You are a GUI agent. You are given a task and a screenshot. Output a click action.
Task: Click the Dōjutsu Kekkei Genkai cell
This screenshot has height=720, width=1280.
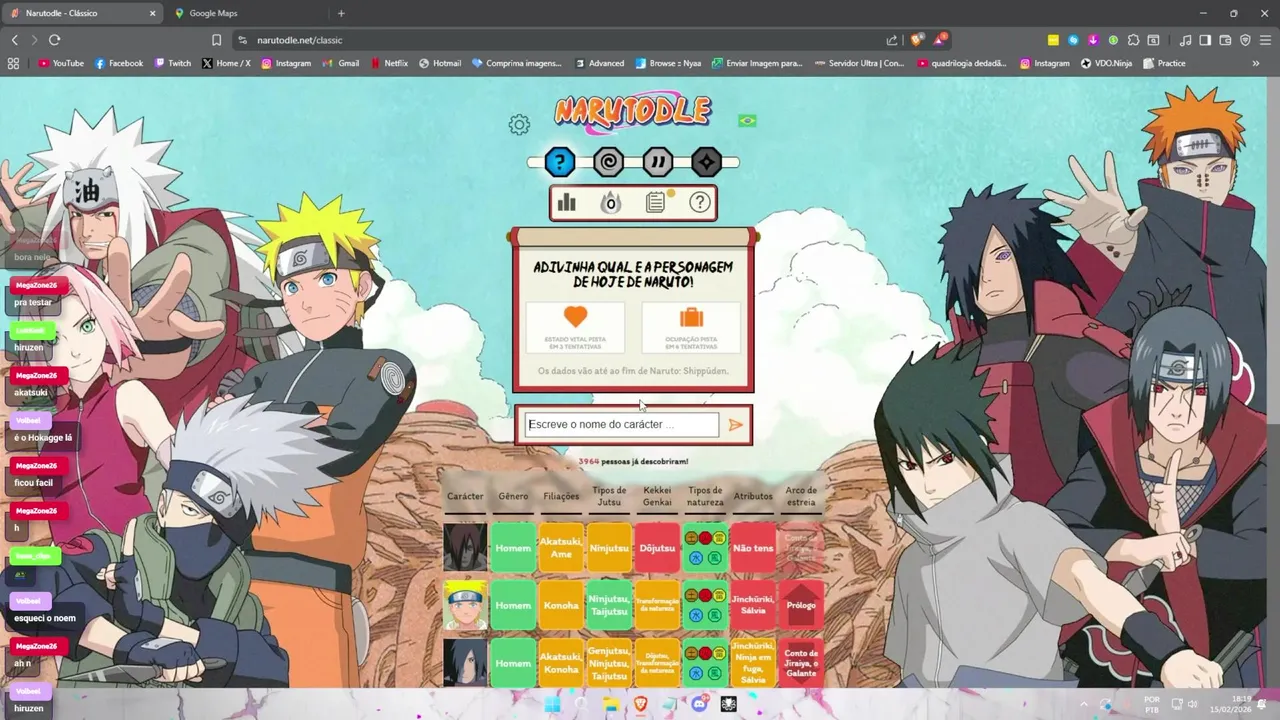(657, 548)
